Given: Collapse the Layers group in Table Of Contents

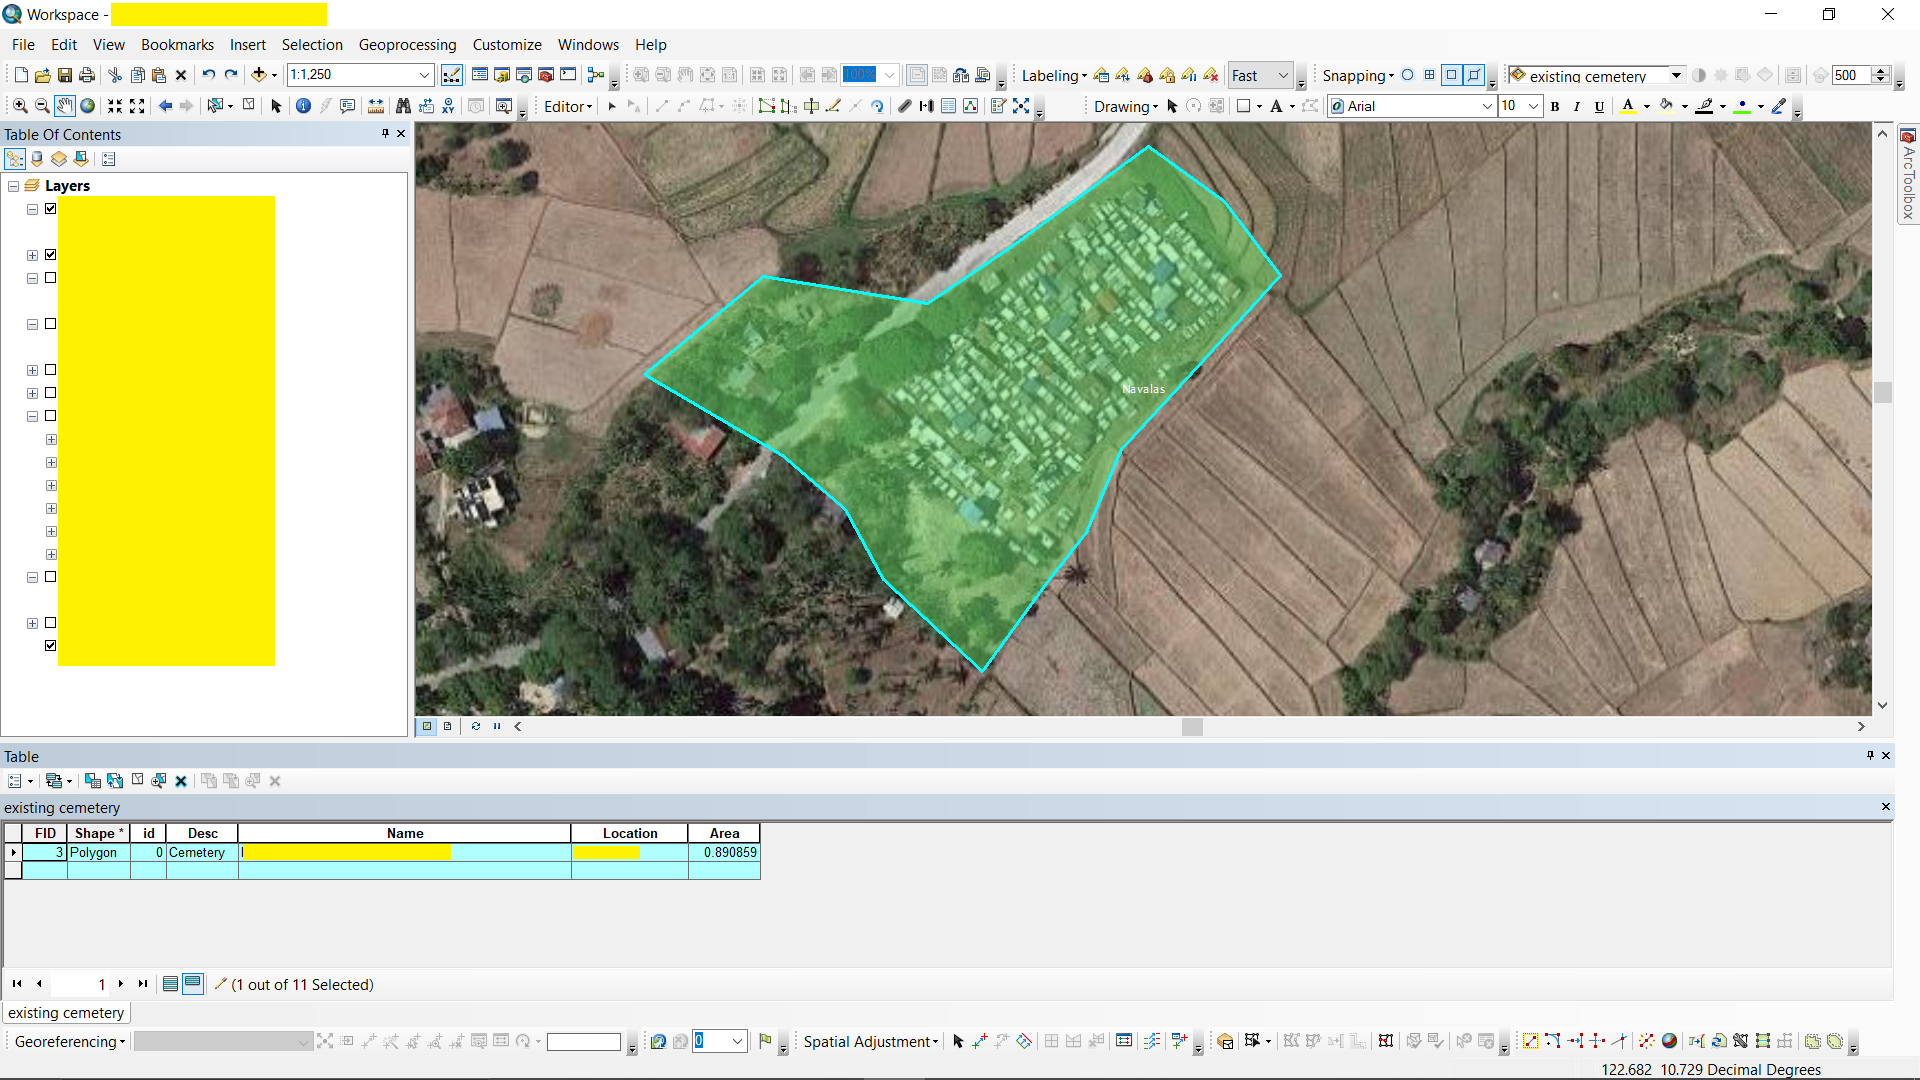Looking at the screenshot, I should point(13,185).
